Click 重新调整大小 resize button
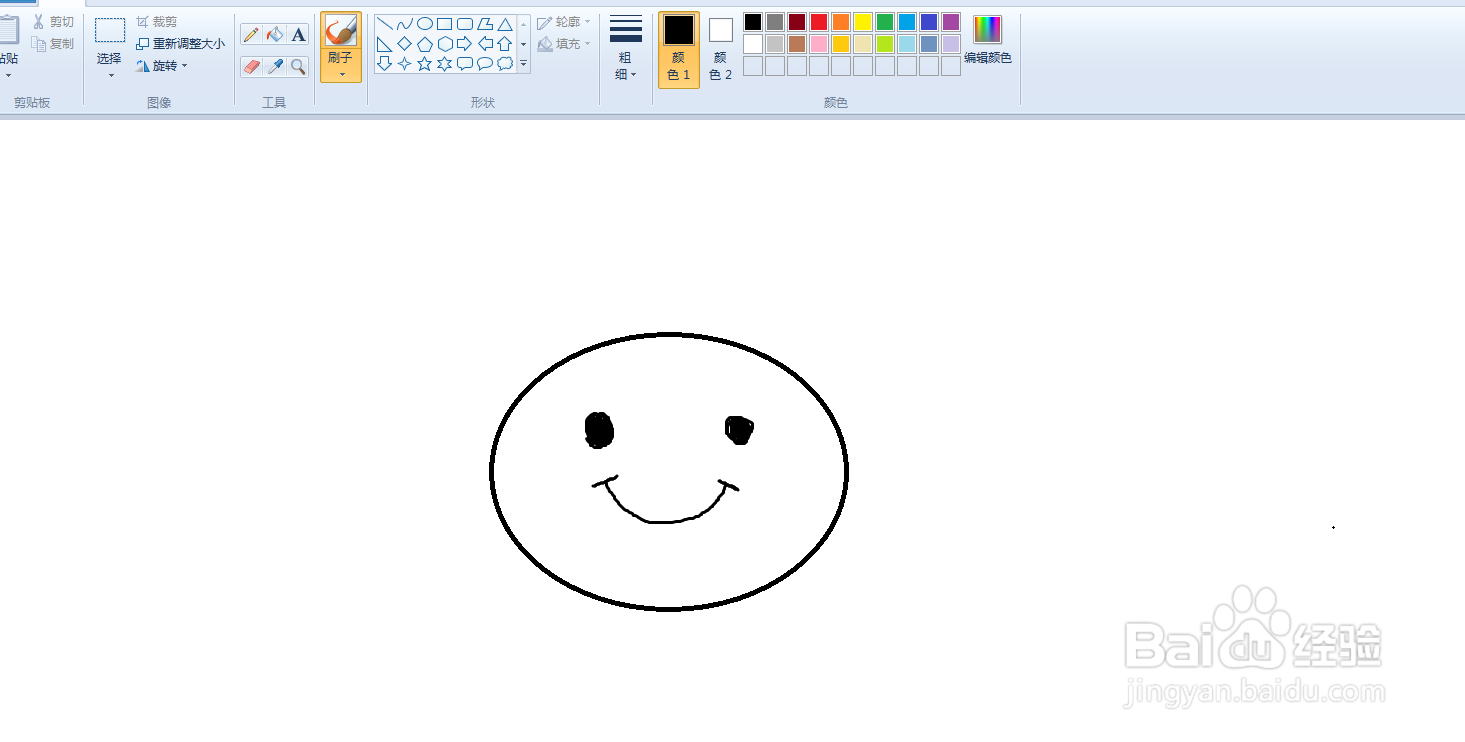 [180, 44]
